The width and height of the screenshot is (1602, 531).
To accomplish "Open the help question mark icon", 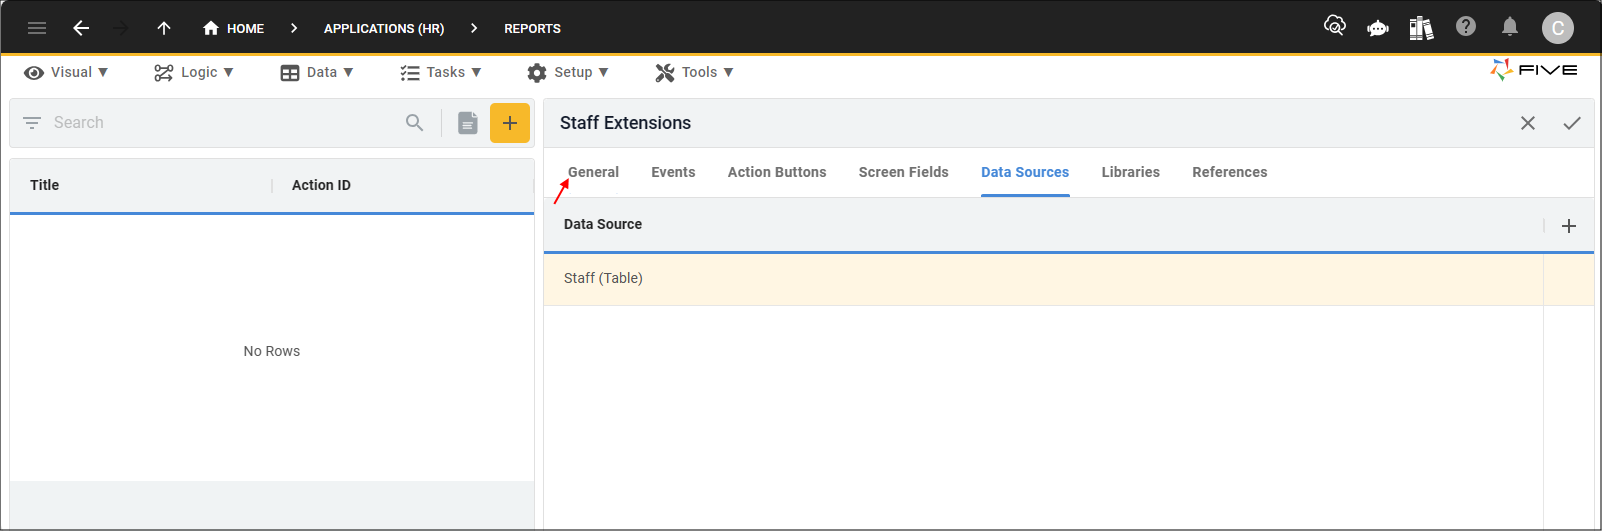I will (x=1465, y=27).
